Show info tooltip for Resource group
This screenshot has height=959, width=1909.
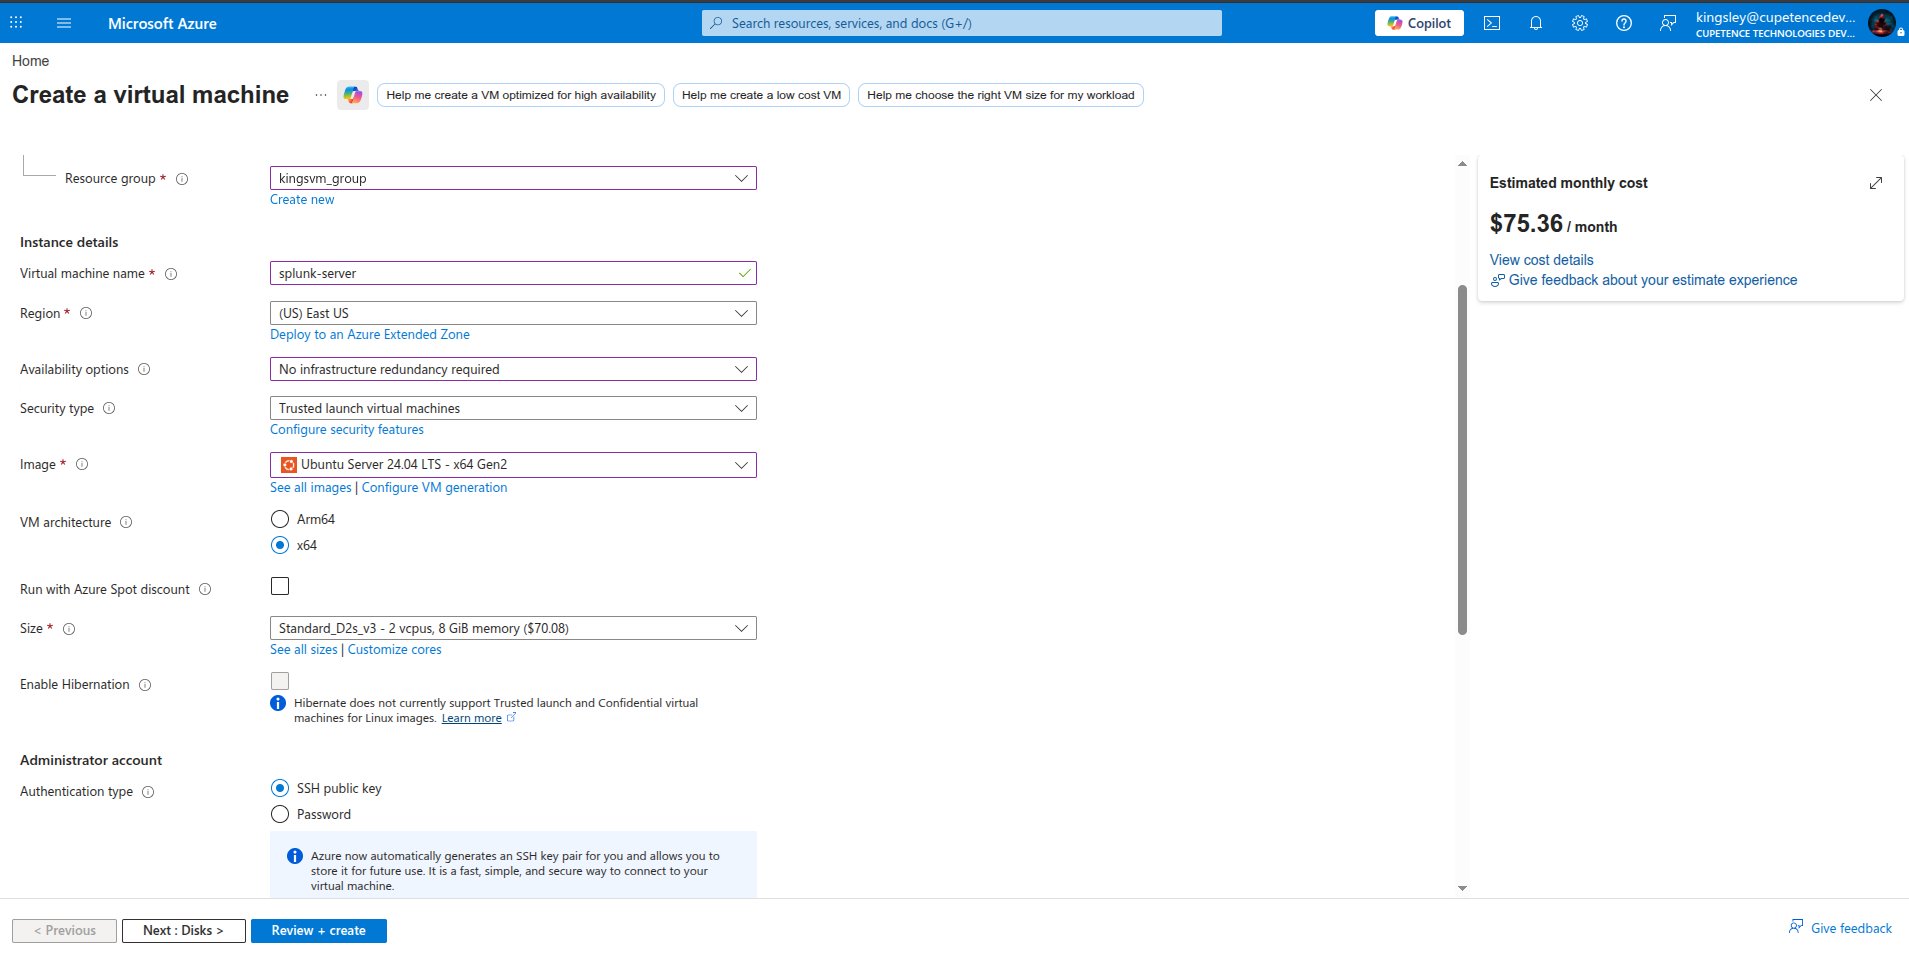pos(182,179)
